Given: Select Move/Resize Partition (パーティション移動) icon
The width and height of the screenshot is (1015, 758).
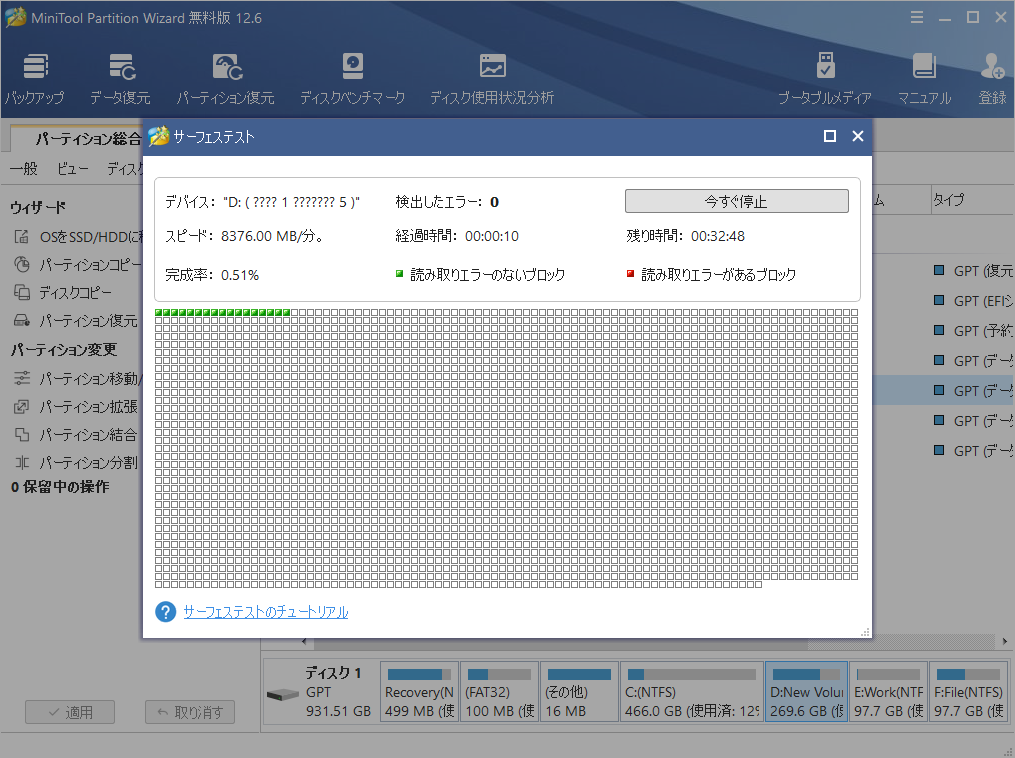Looking at the screenshot, I should (22, 378).
